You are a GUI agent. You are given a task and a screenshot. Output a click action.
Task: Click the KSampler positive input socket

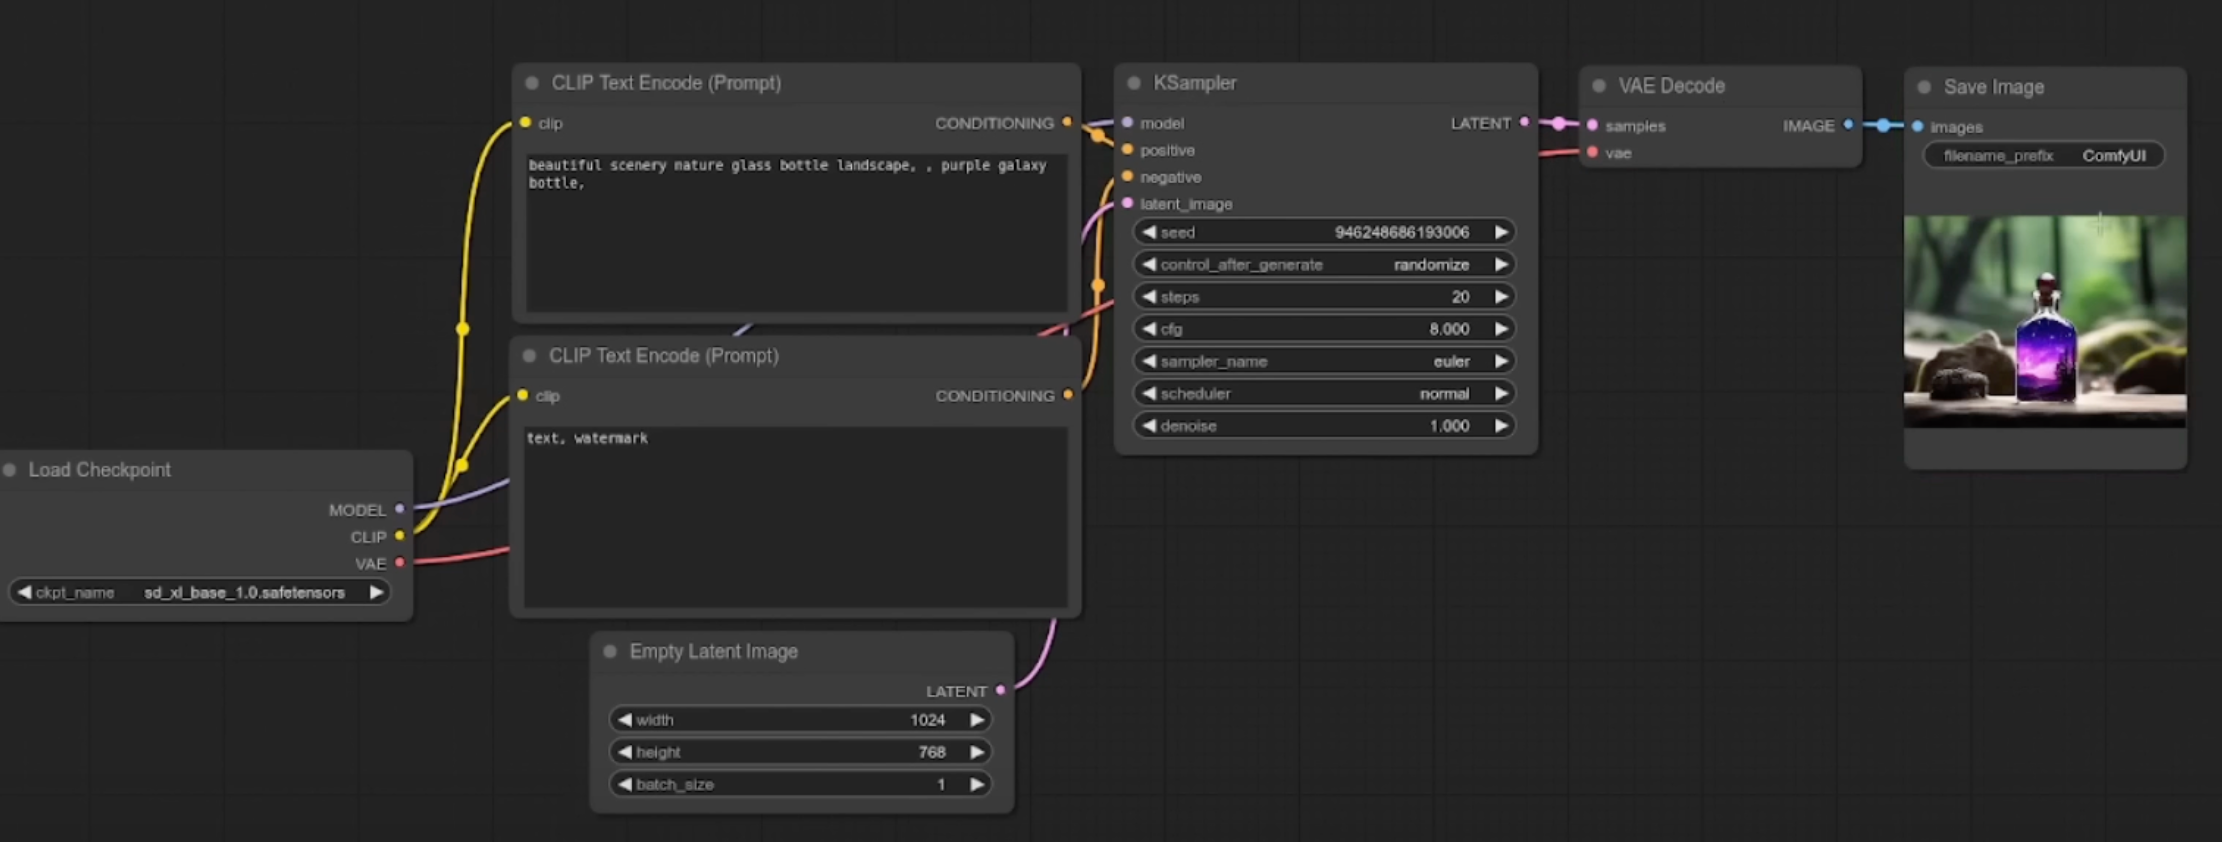(1128, 149)
